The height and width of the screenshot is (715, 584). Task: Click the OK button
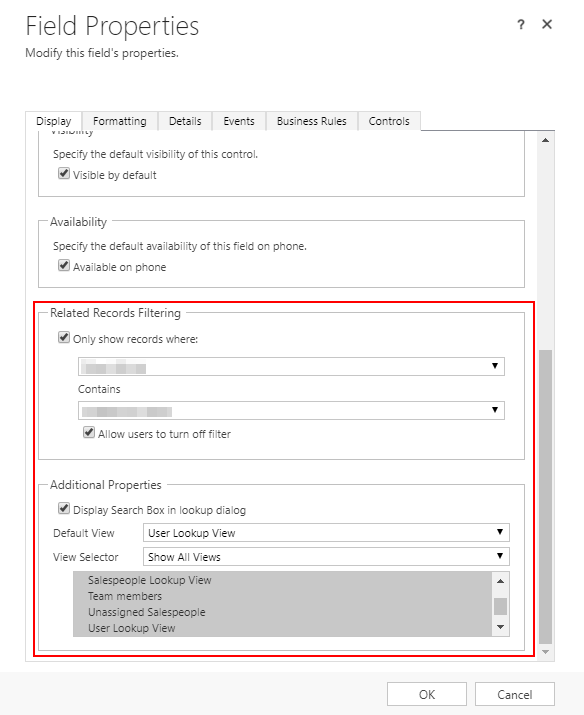(427, 694)
